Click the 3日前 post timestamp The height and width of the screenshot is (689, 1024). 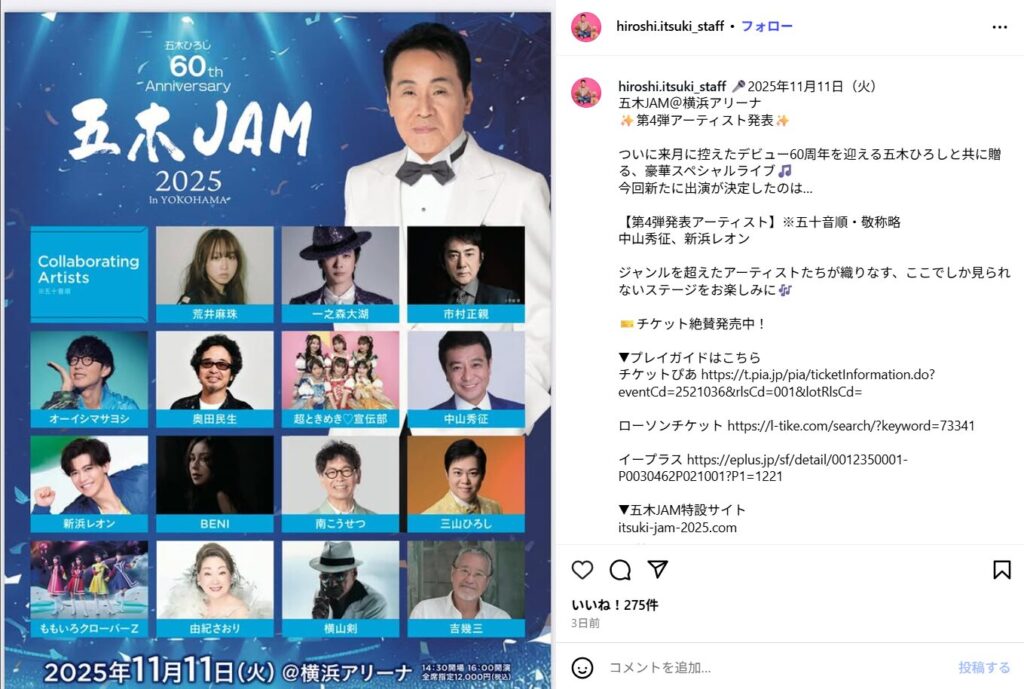(x=585, y=623)
